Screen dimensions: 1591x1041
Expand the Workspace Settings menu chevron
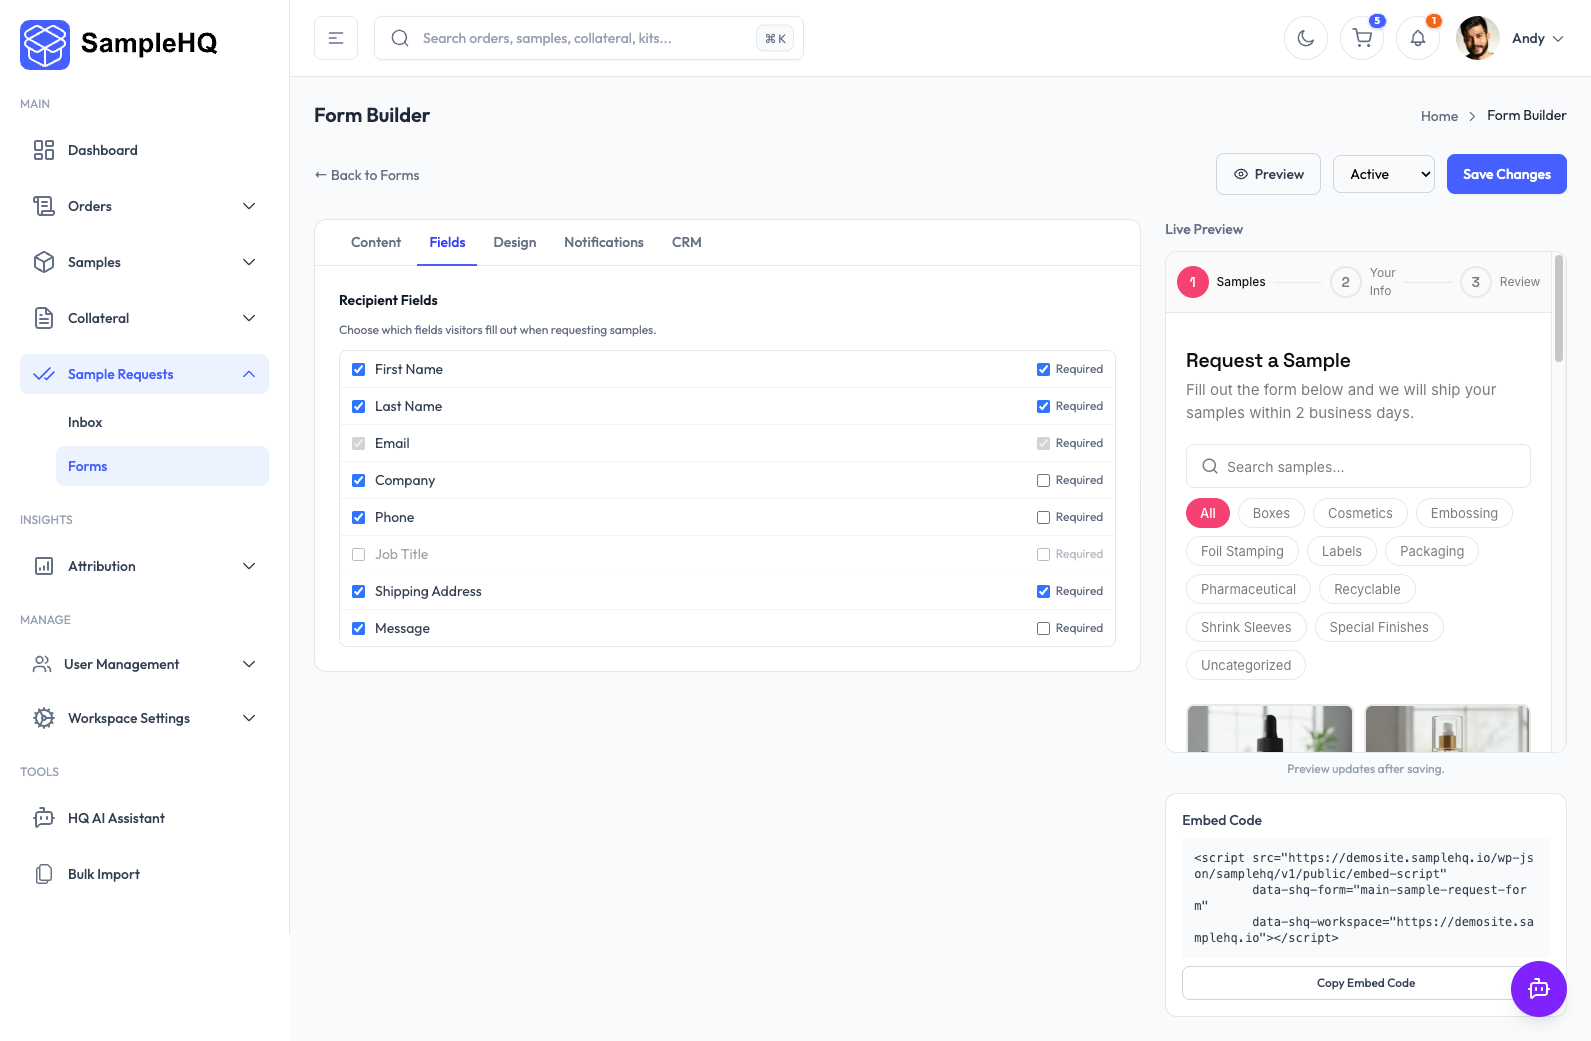click(x=249, y=718)
